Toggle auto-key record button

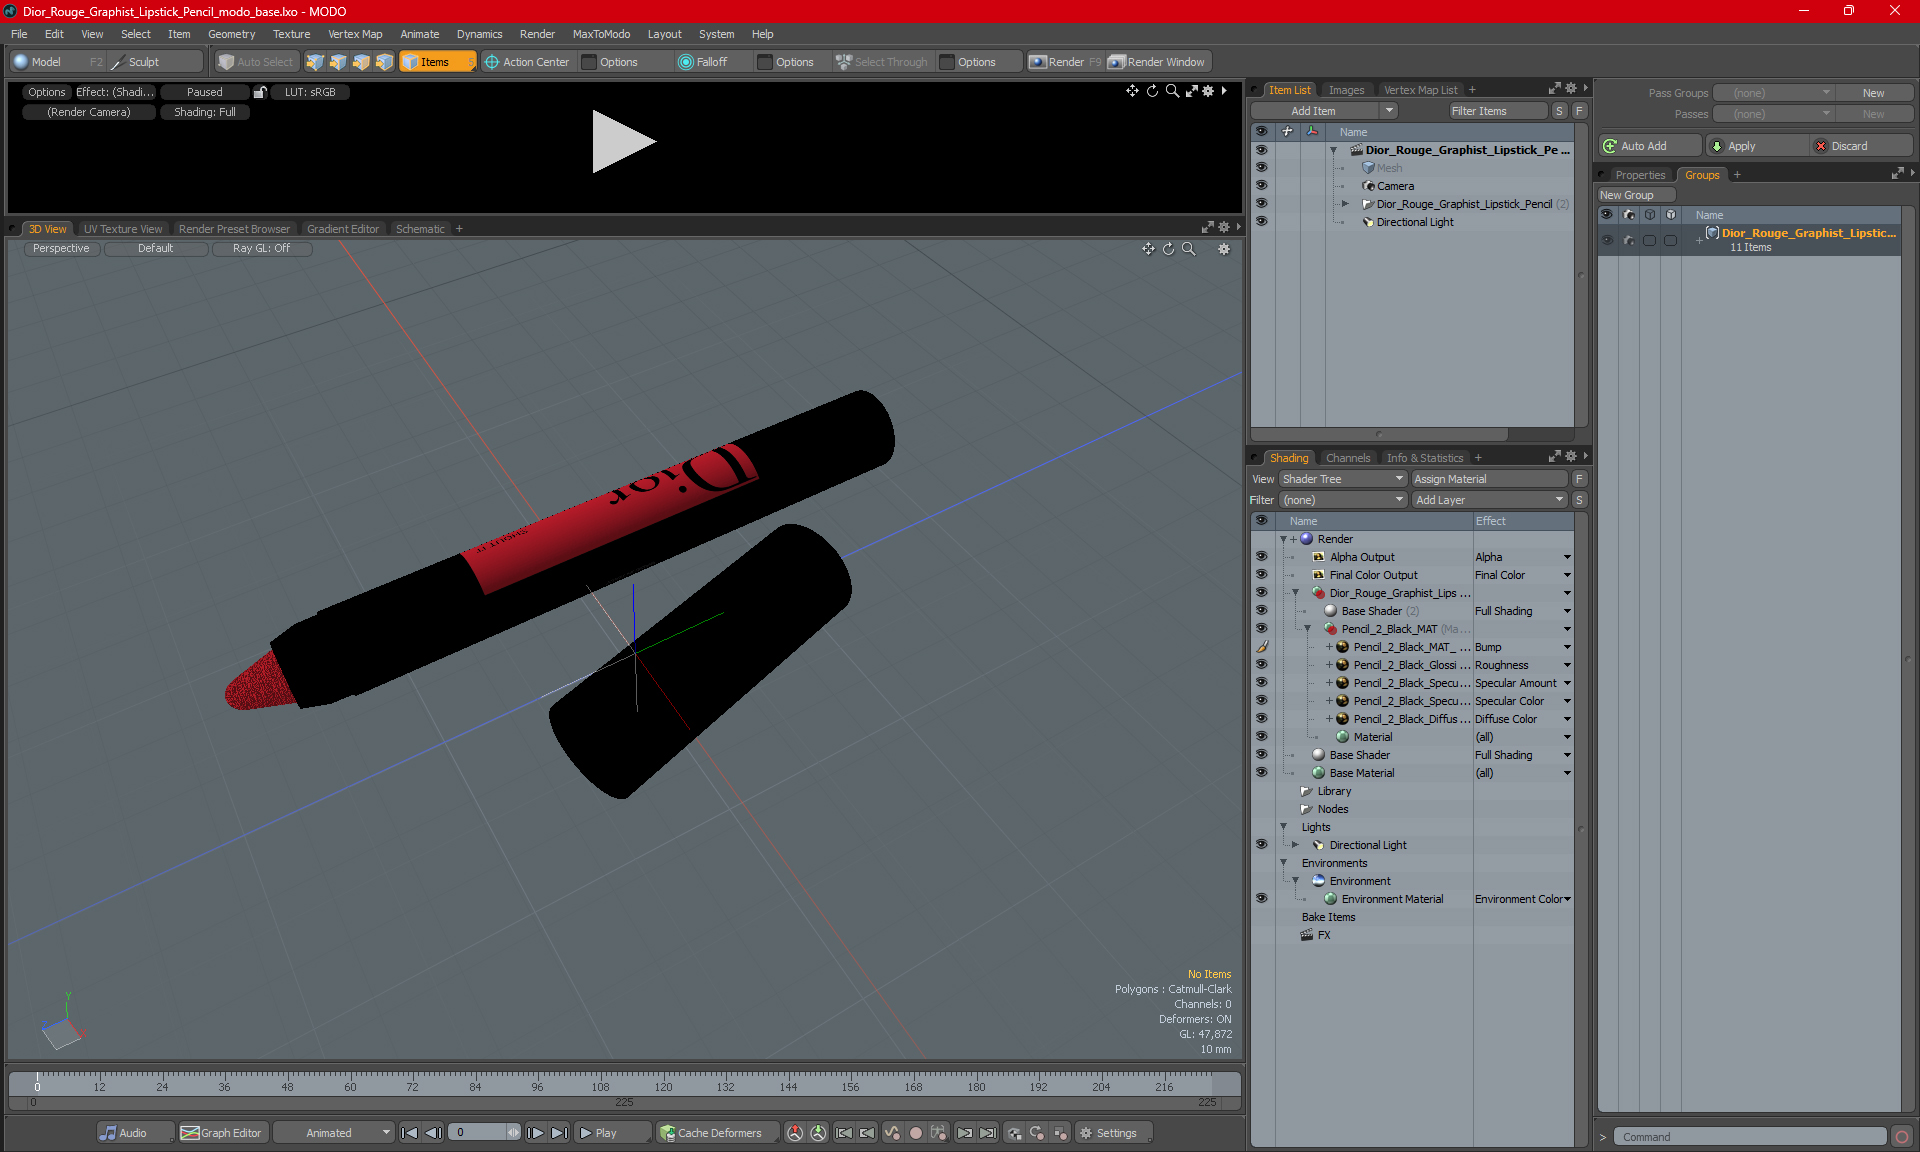click(915, 1133)
